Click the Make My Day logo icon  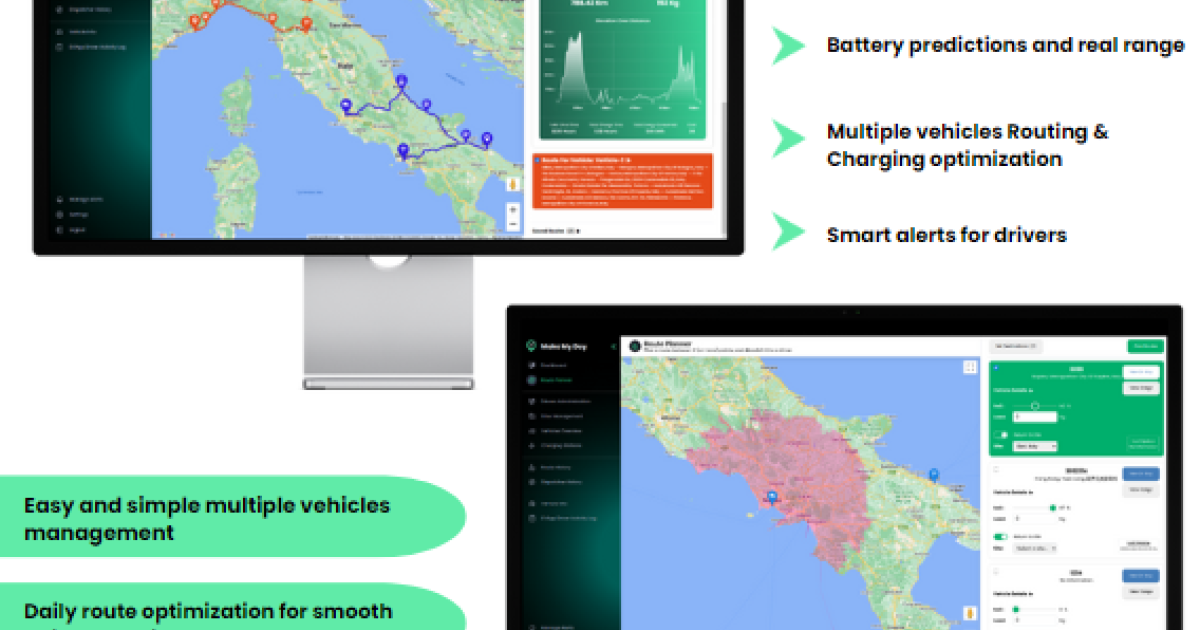pos(529,346)
